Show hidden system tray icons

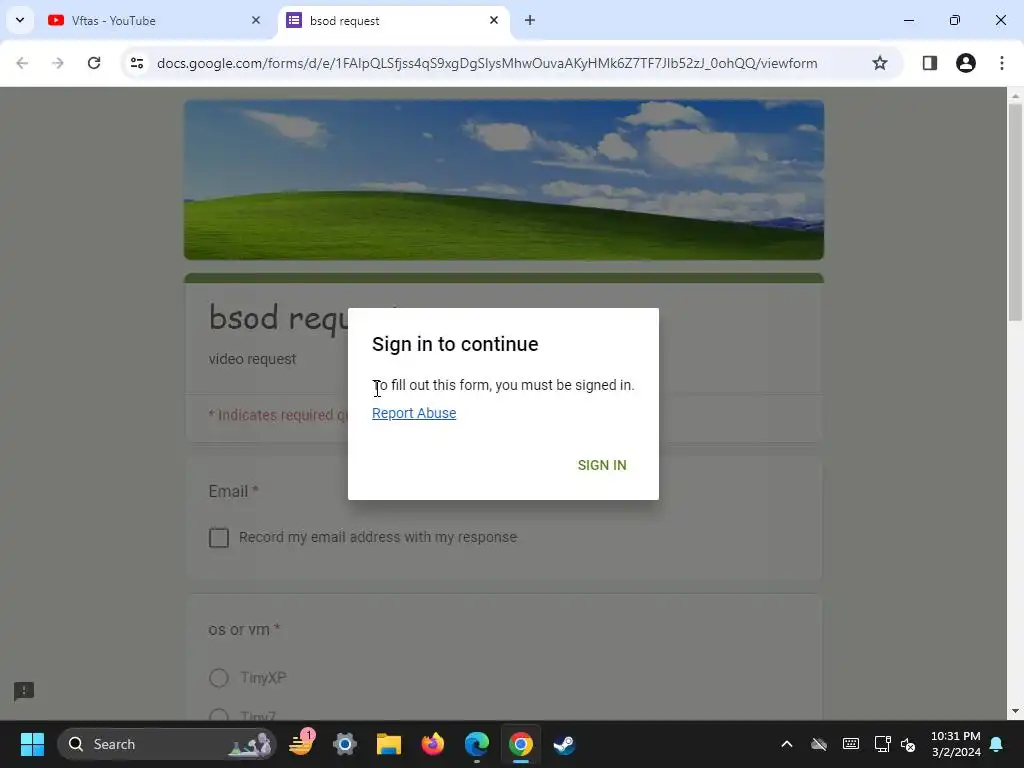click(x=787, y=744)
